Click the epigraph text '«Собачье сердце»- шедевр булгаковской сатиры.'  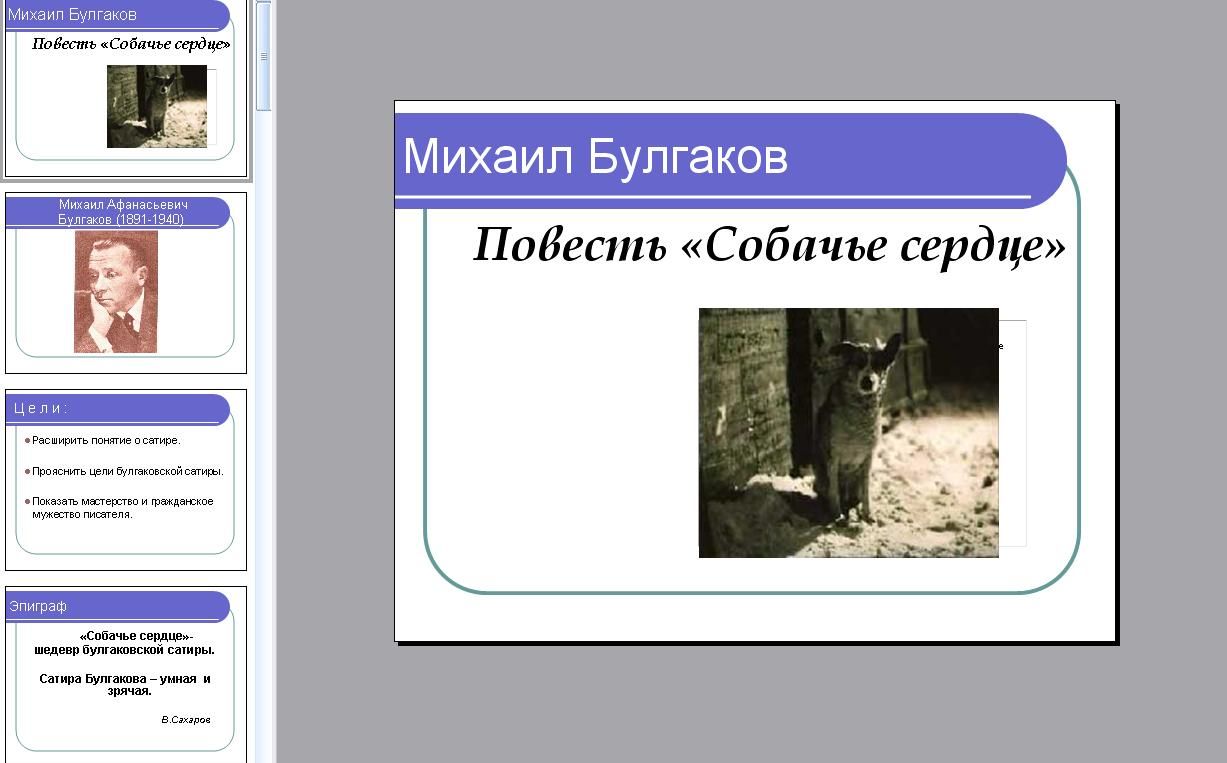pyautogui.click(x=125, y=642)
